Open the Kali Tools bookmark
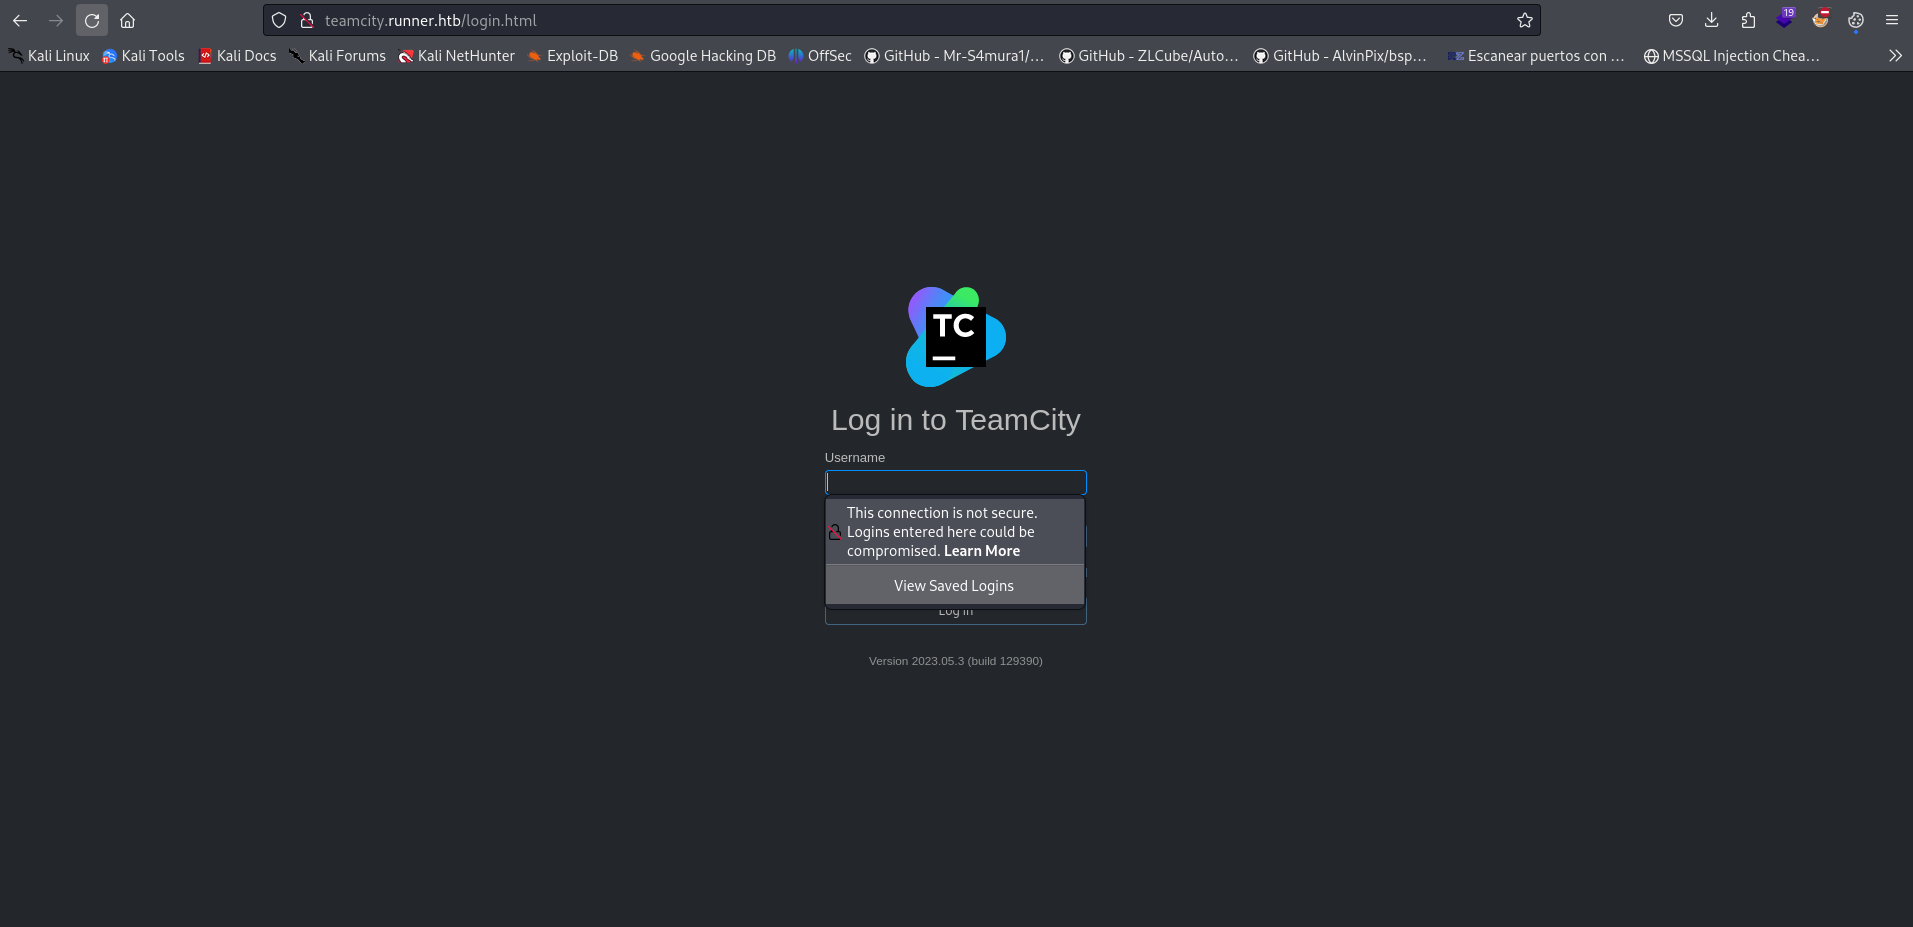Screen dimensions: 1913x927 [144, 56]
